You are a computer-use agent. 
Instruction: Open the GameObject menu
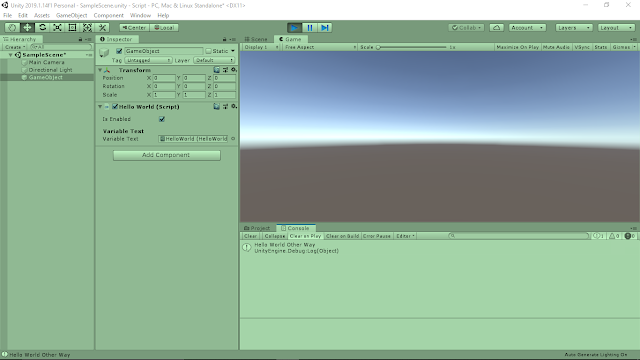coord(71,16)
